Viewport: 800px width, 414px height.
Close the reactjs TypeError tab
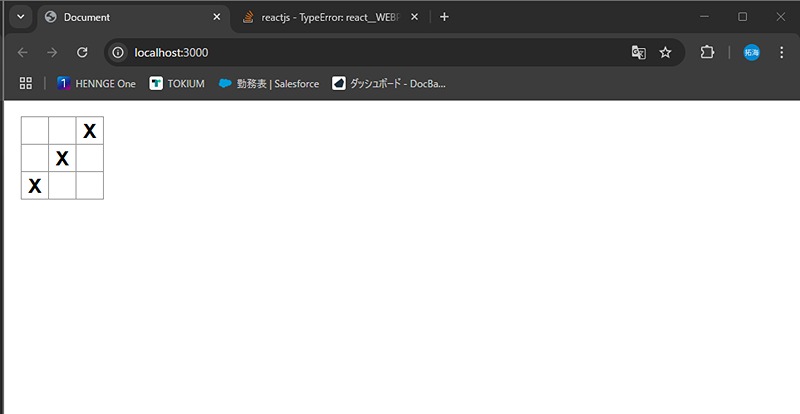pyautogui.click(x=414, y=17)
